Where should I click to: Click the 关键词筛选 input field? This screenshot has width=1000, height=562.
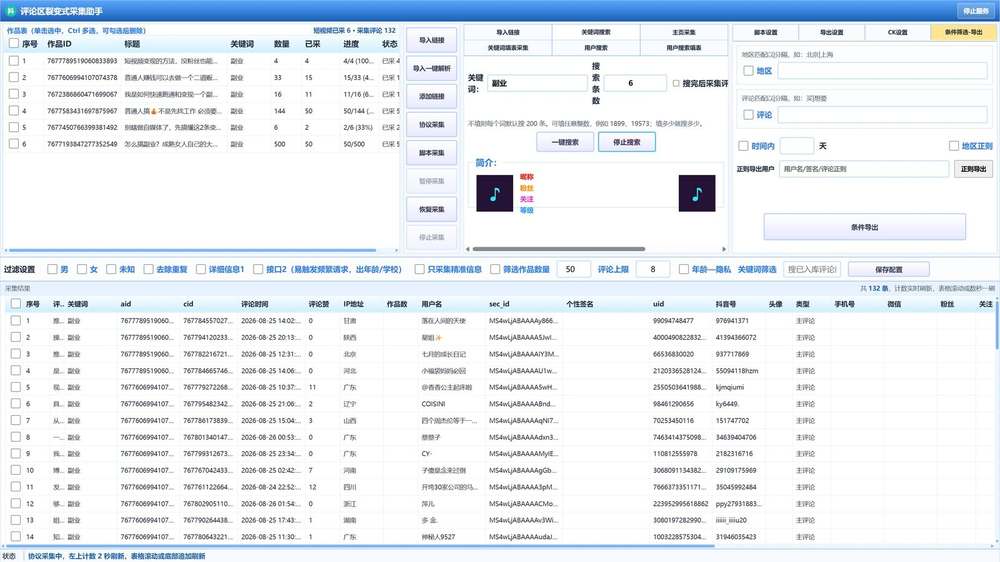tap(812, 269)
